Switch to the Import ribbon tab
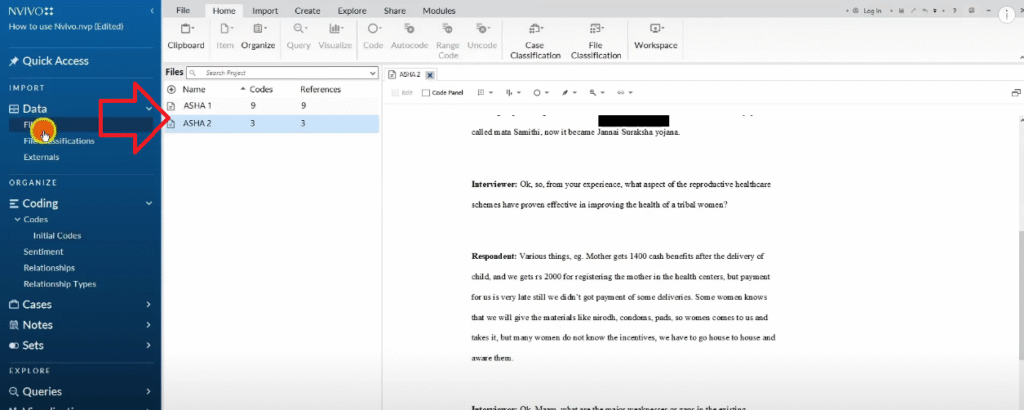1024x410 pixels. pos(265,10)
